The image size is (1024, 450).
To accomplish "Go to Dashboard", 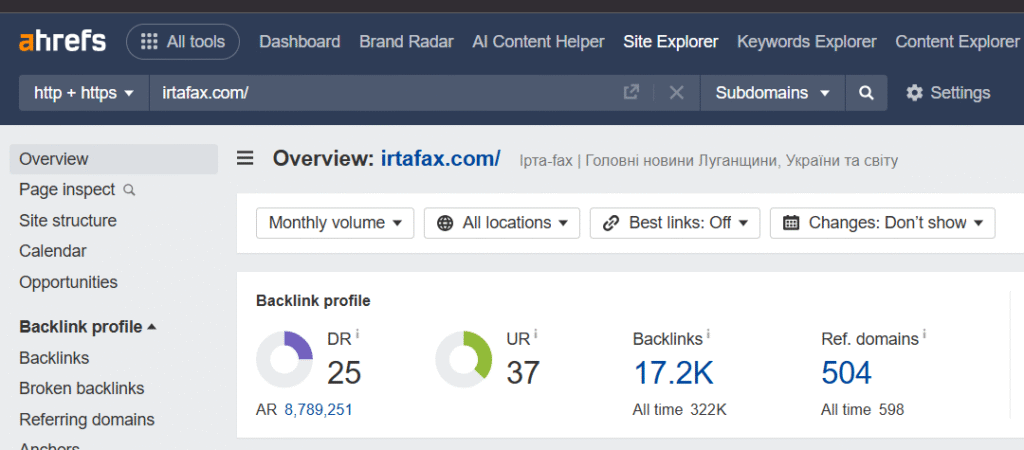I will pos(300,42).
